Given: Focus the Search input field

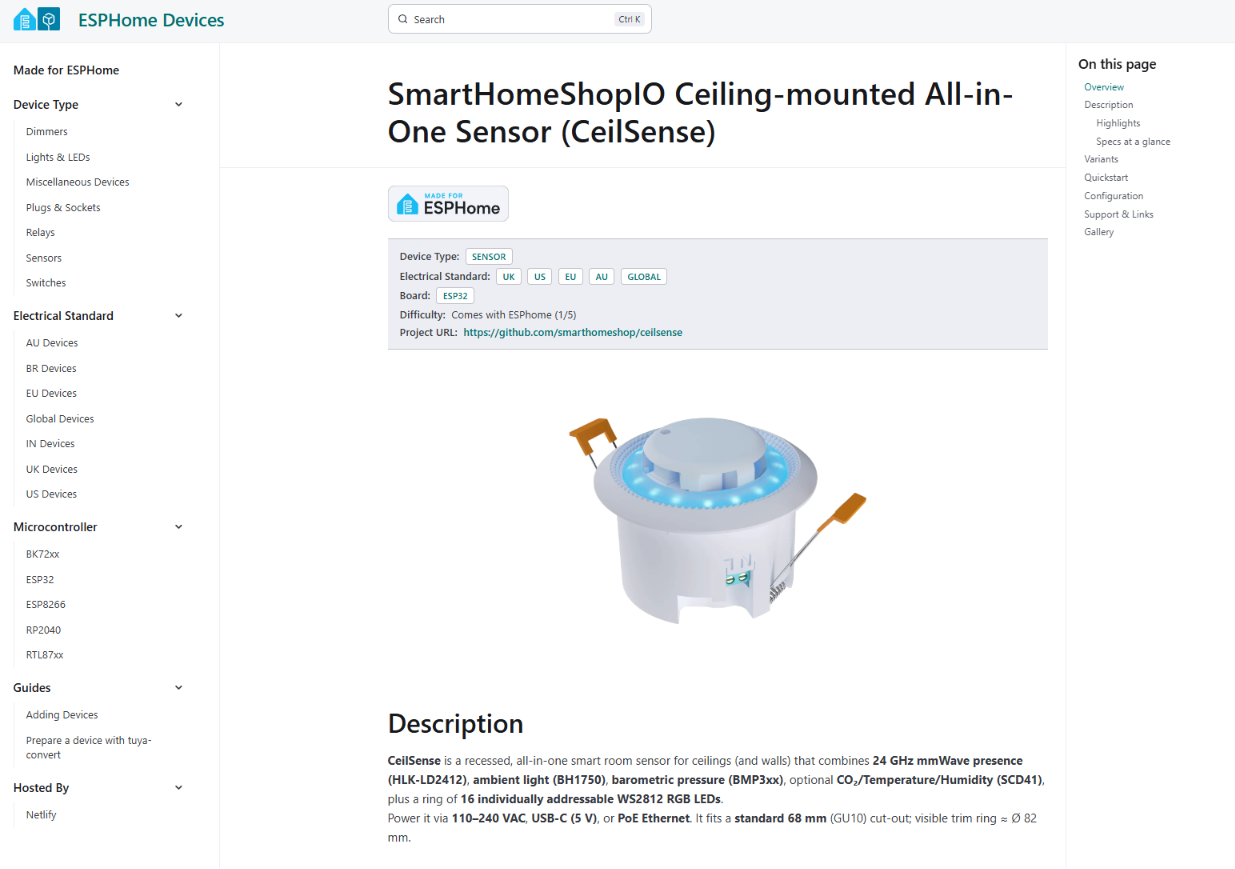Looking at the screenshot, I should tap(520, 19).
